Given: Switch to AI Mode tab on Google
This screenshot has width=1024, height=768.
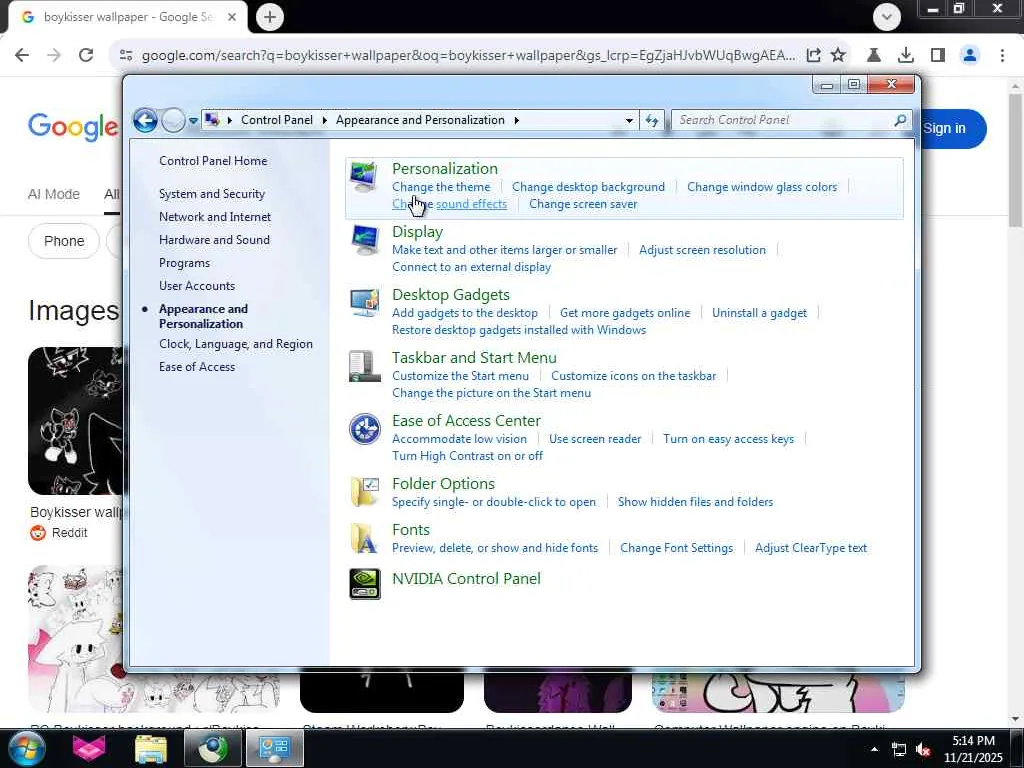Looking at the screenshot, I should coord(54,194).
